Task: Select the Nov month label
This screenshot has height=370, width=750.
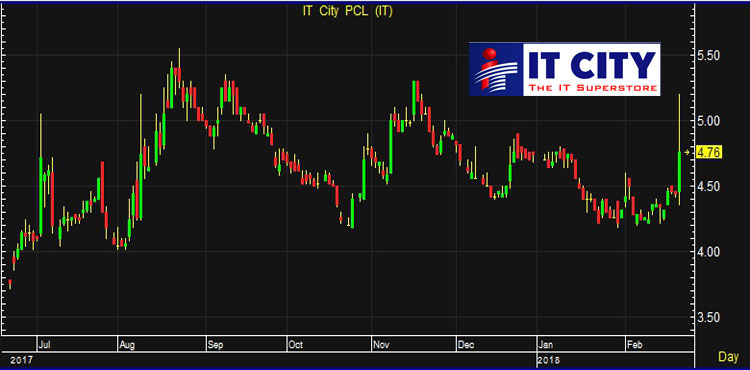Action: [x=381, y=344]
